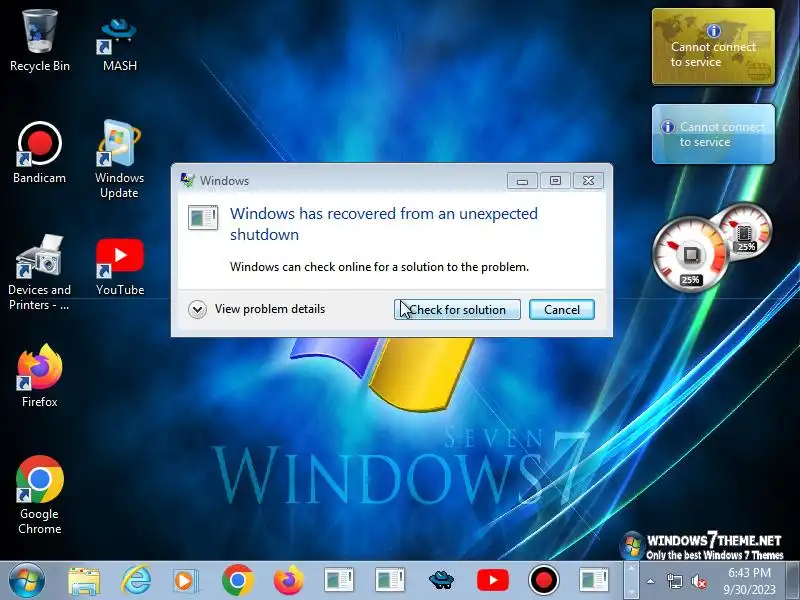
Task: Click the gold Cannot connect gadget
Action: point(713,46)
